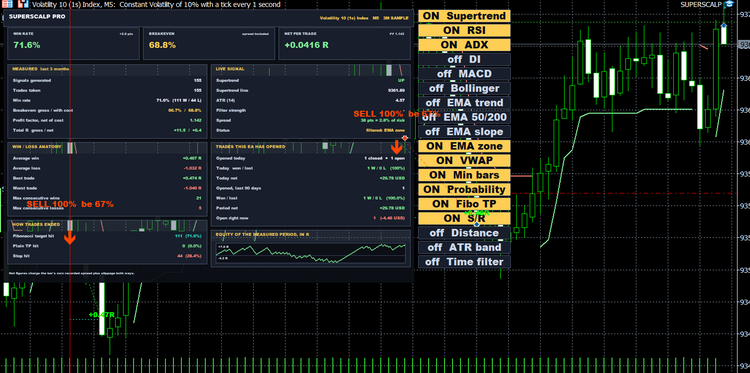Click the "Worst trade" row label
The height and width of the screenshot is (373, 750).
coord(25,188)
